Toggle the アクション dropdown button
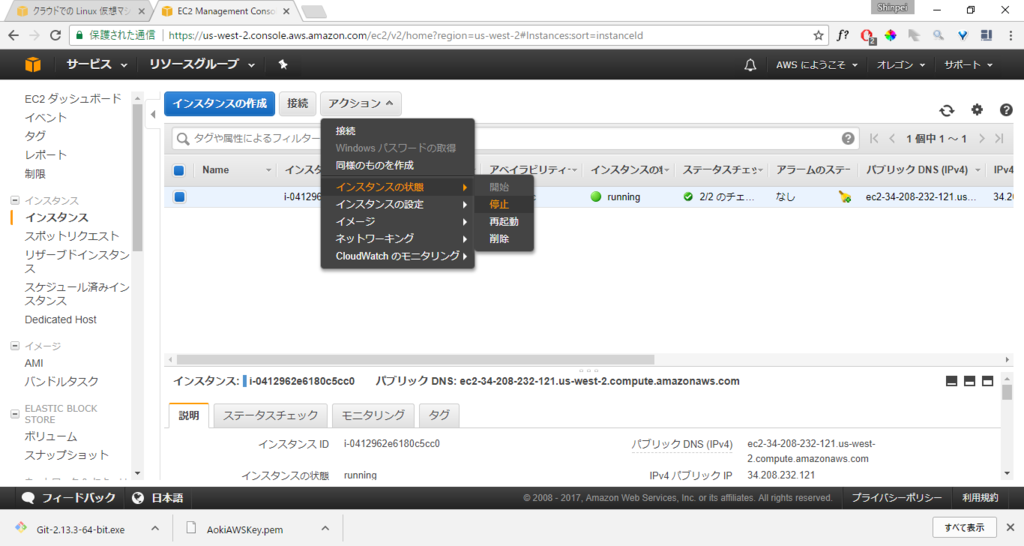This screenshot has width=1024, height=546. pyautogui.click(x=360, y=103)
